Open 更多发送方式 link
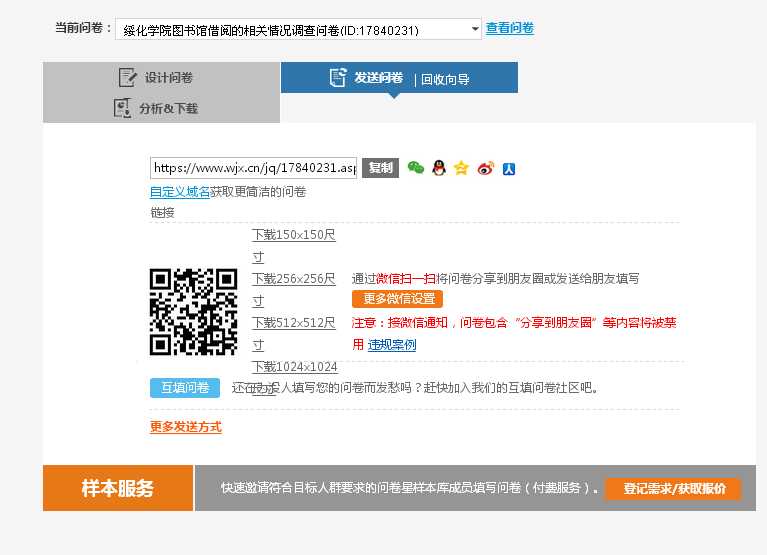Image resolution: width=767 pixels, height=555 pixels. click(x=186, y=427)
